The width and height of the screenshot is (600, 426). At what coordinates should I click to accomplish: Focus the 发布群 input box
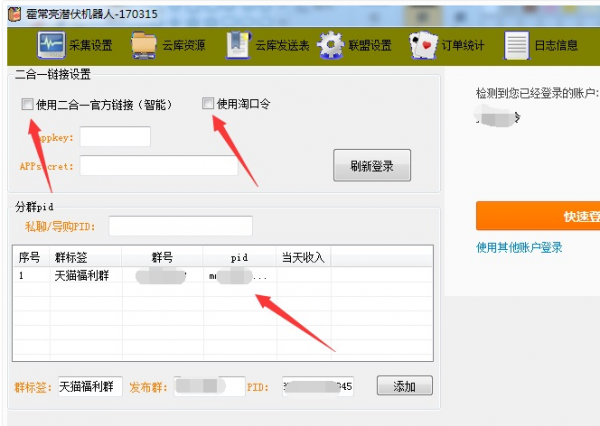209,386
